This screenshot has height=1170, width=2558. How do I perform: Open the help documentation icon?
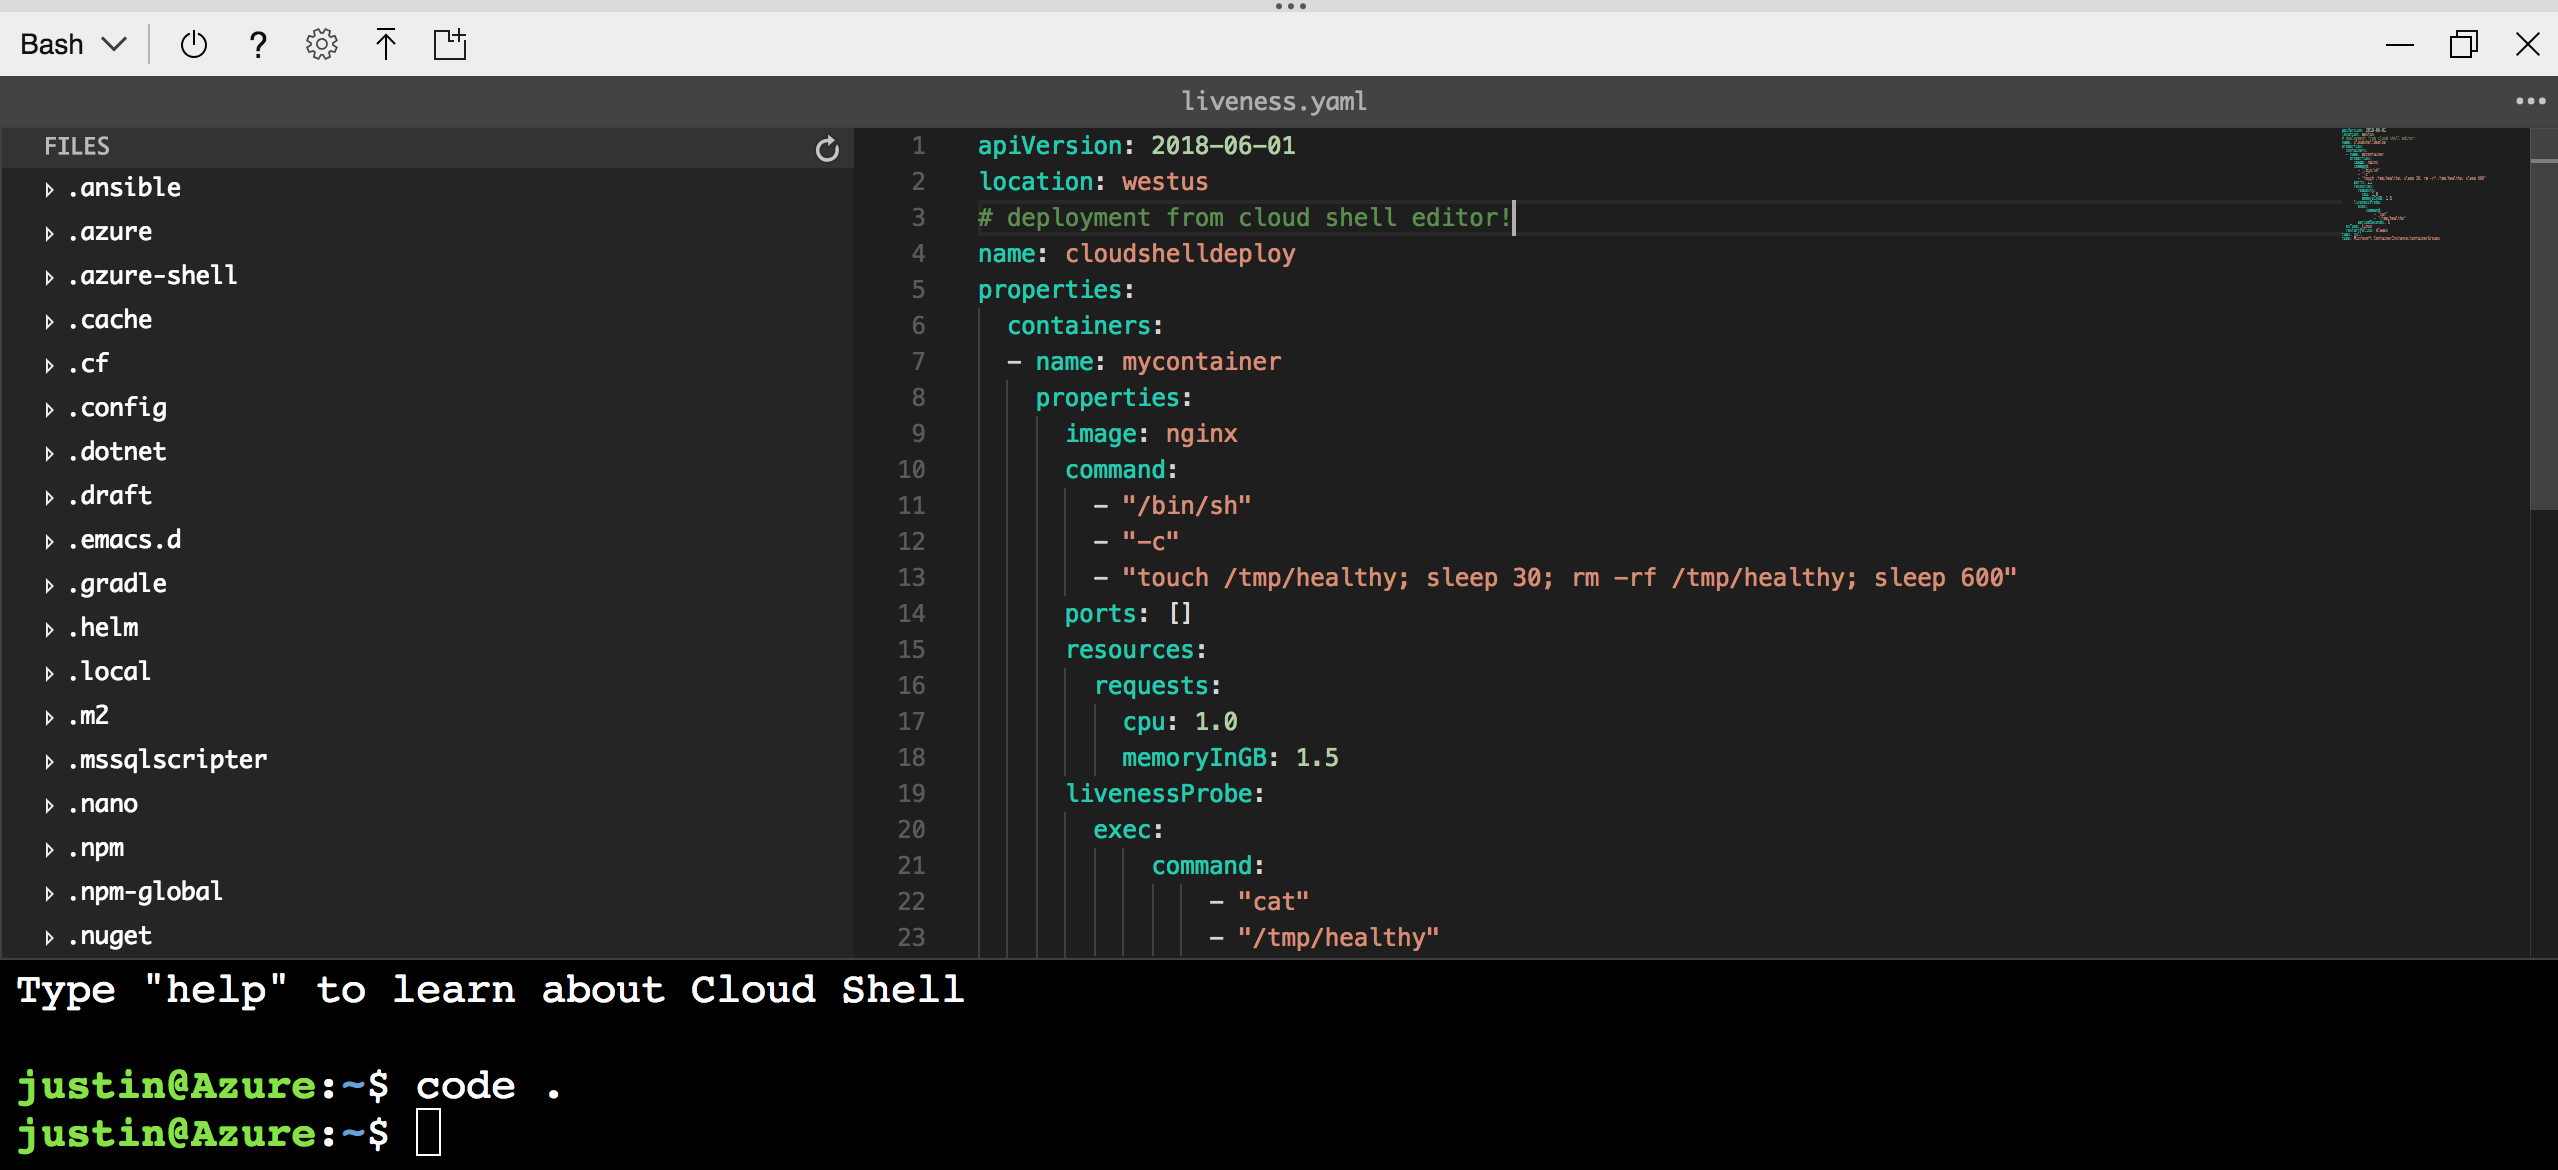tap(256, 44)
